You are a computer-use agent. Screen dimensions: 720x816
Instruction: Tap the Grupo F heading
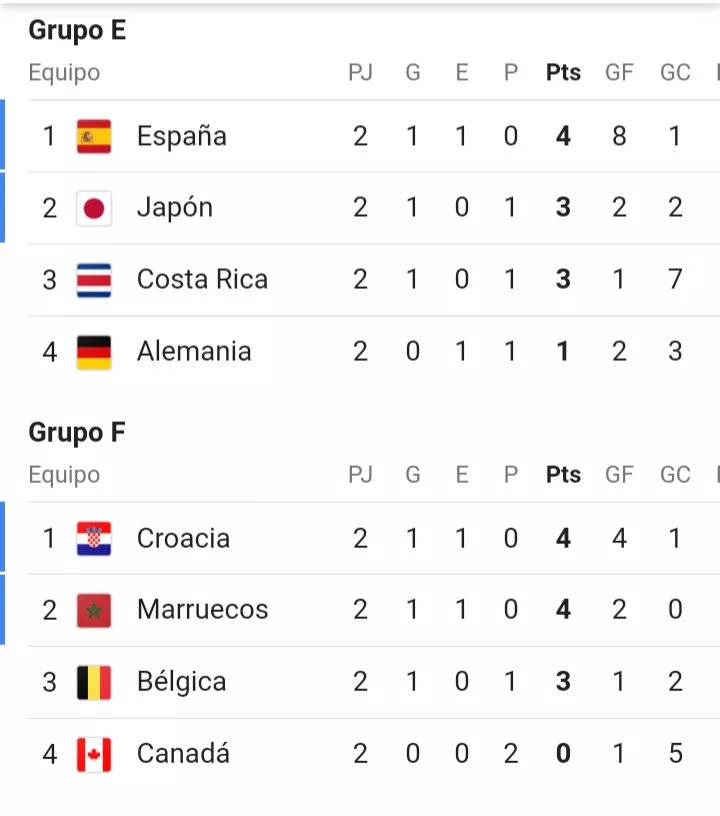77,433
